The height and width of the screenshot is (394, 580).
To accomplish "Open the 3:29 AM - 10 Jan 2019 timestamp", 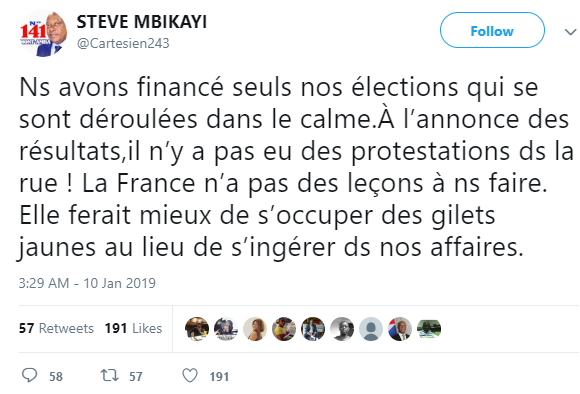I will click(x=87, y=283).
